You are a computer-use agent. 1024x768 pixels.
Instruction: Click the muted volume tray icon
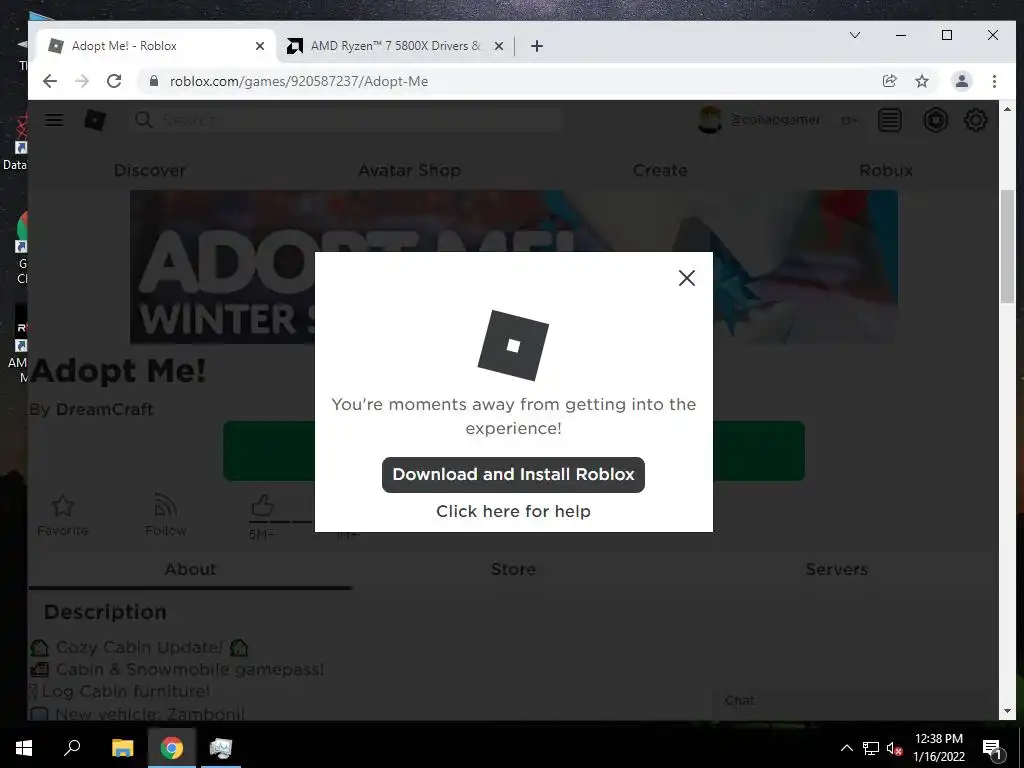[894, 748]
